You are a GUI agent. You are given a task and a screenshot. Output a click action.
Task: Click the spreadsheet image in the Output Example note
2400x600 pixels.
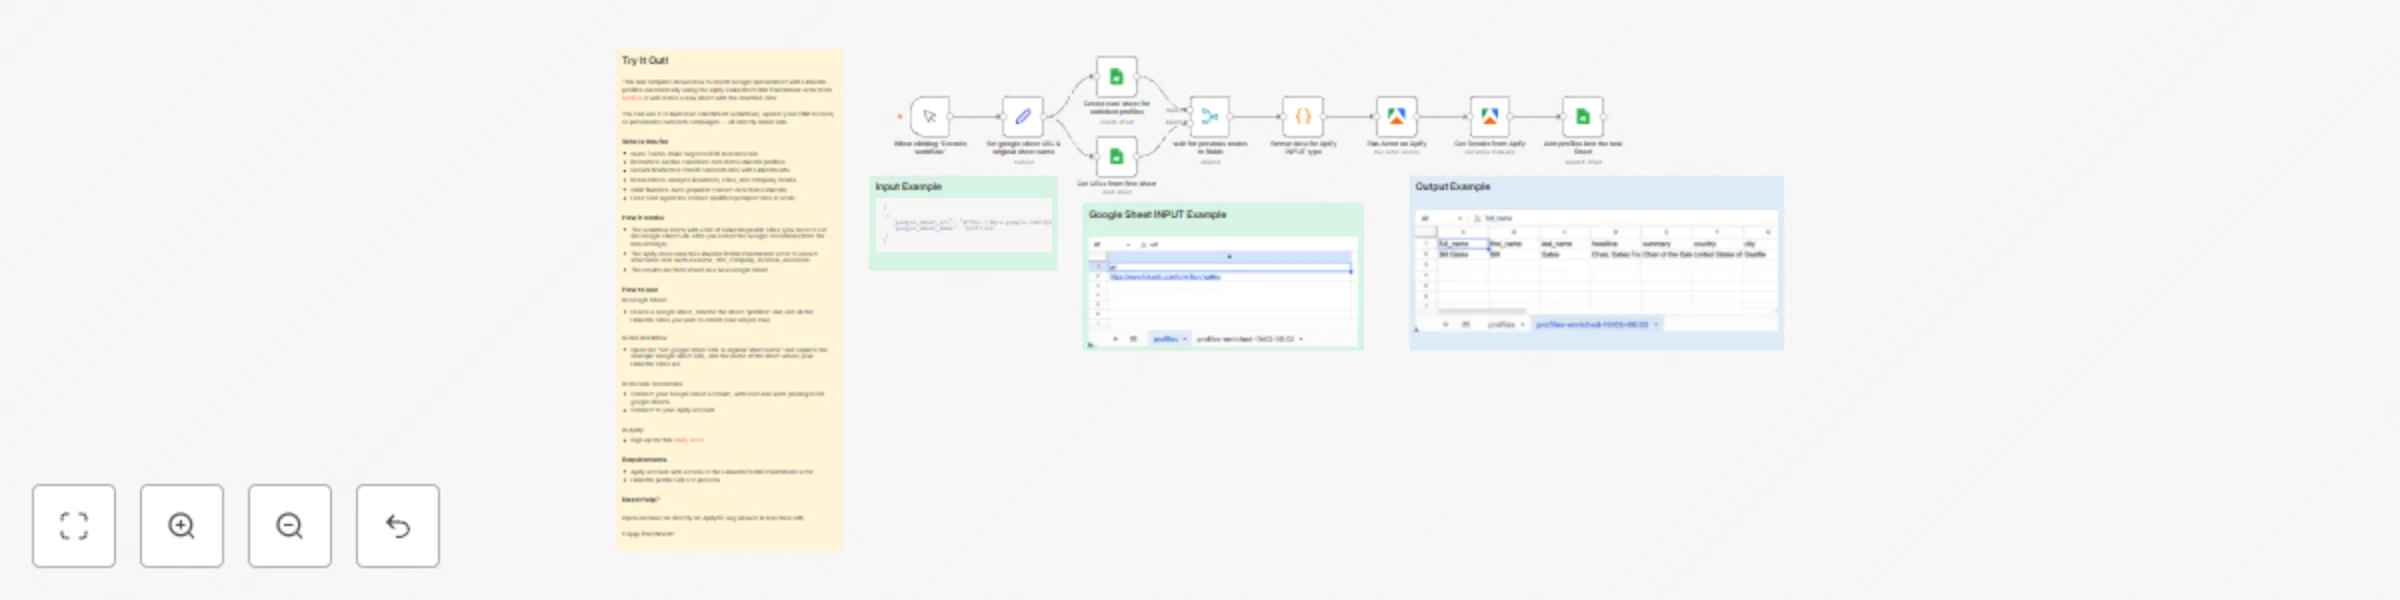tap(1596, 270)
